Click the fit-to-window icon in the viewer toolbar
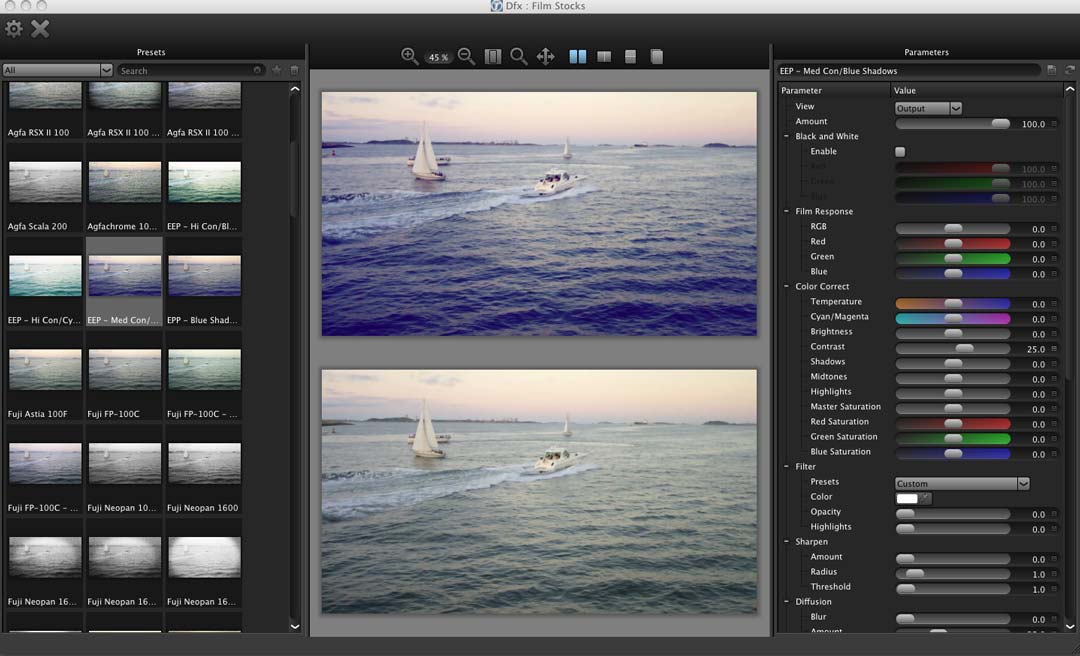 [x=492, y=57]
